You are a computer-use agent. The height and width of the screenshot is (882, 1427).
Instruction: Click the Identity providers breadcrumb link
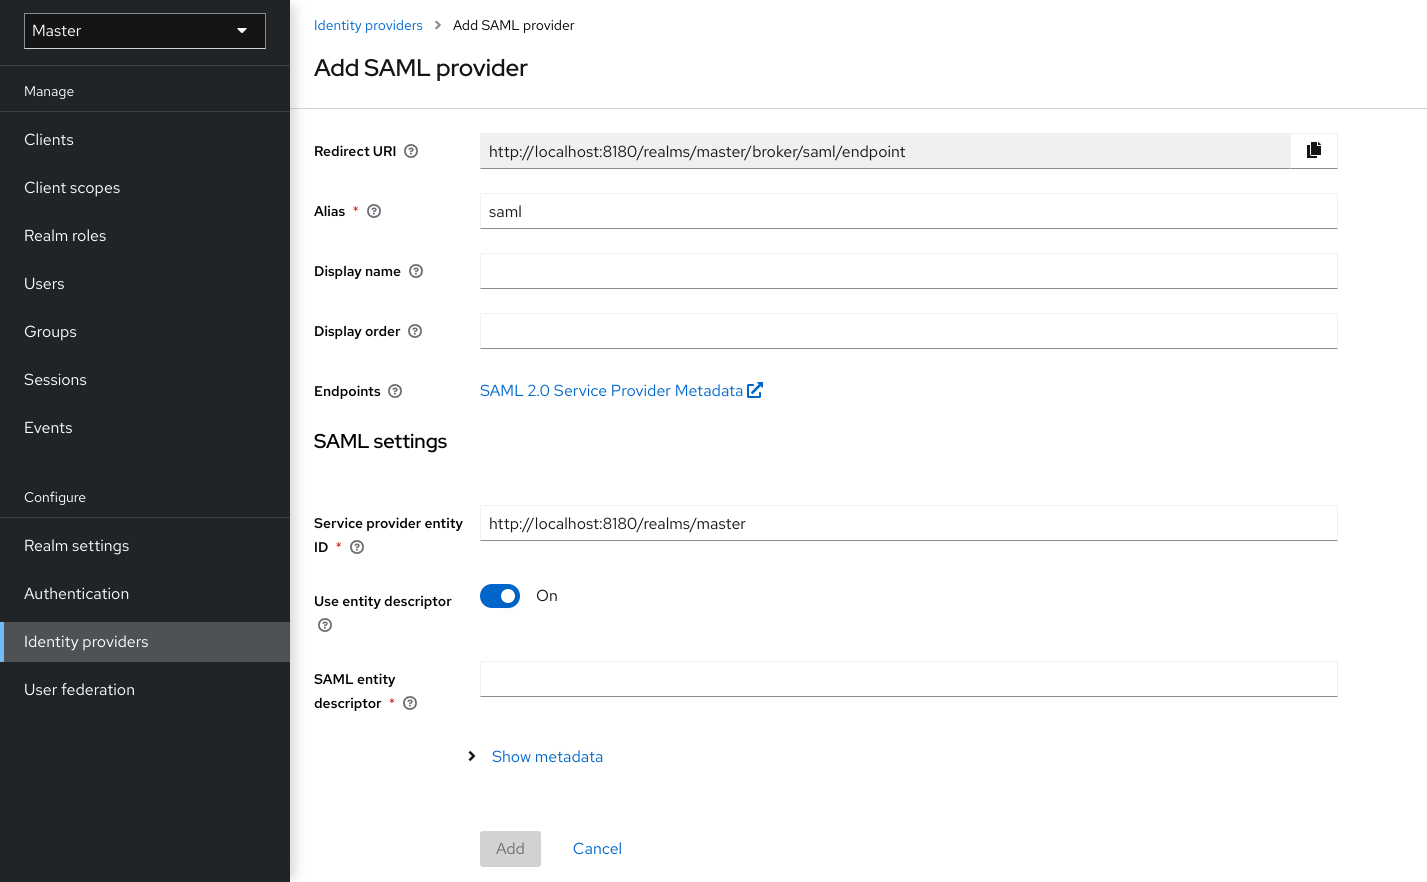(368, 25)
